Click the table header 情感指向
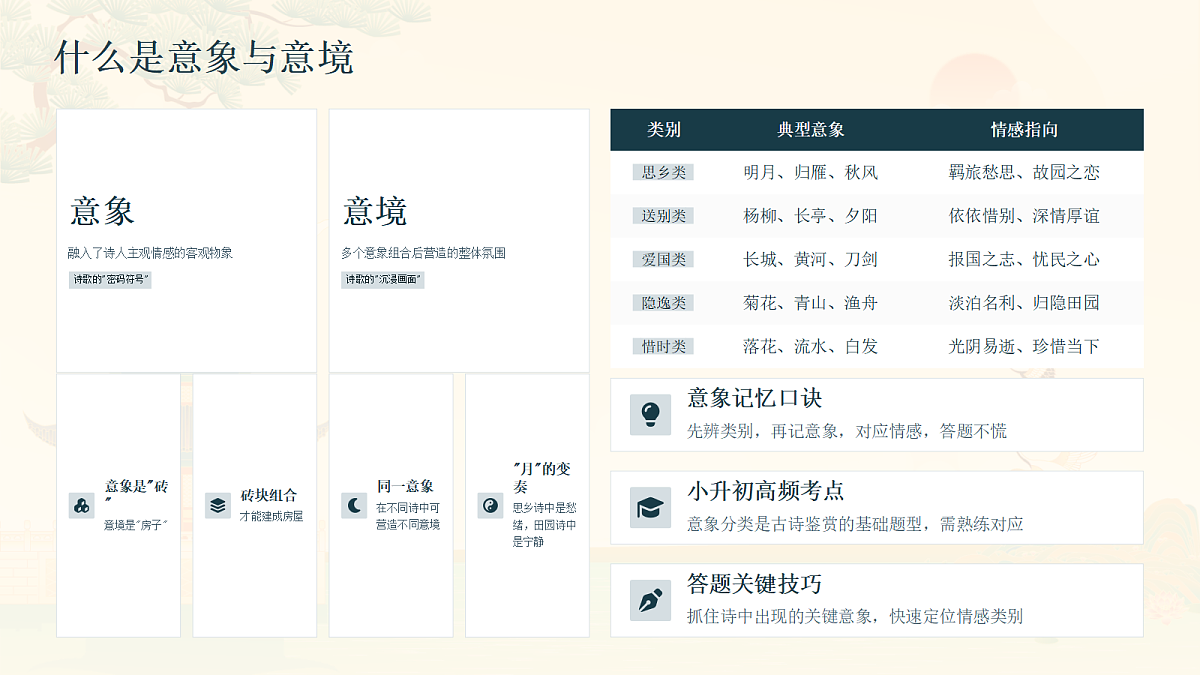The width and height of the screenshot is (1200, 675). 1024,130
